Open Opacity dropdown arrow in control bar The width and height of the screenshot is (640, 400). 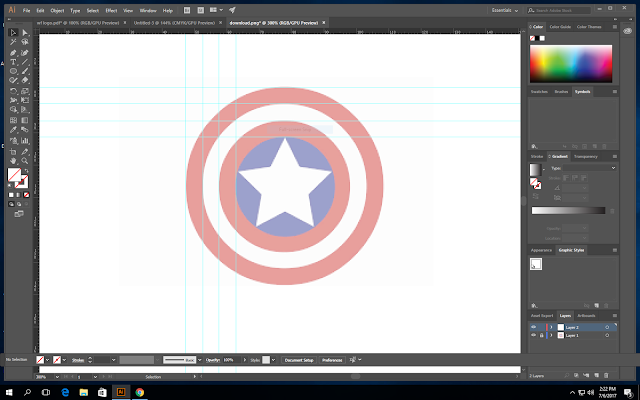(244, 360)
